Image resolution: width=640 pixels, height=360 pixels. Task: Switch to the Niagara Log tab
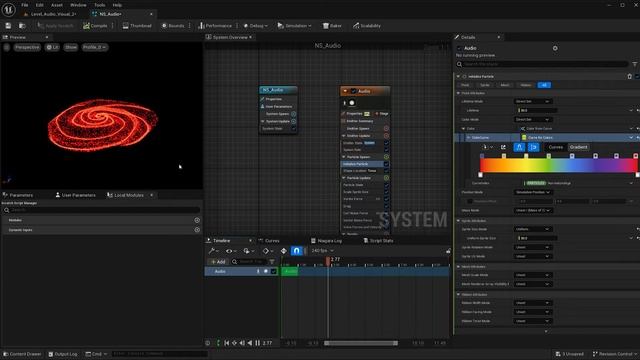pyautogui.click(x=326, y=240)
